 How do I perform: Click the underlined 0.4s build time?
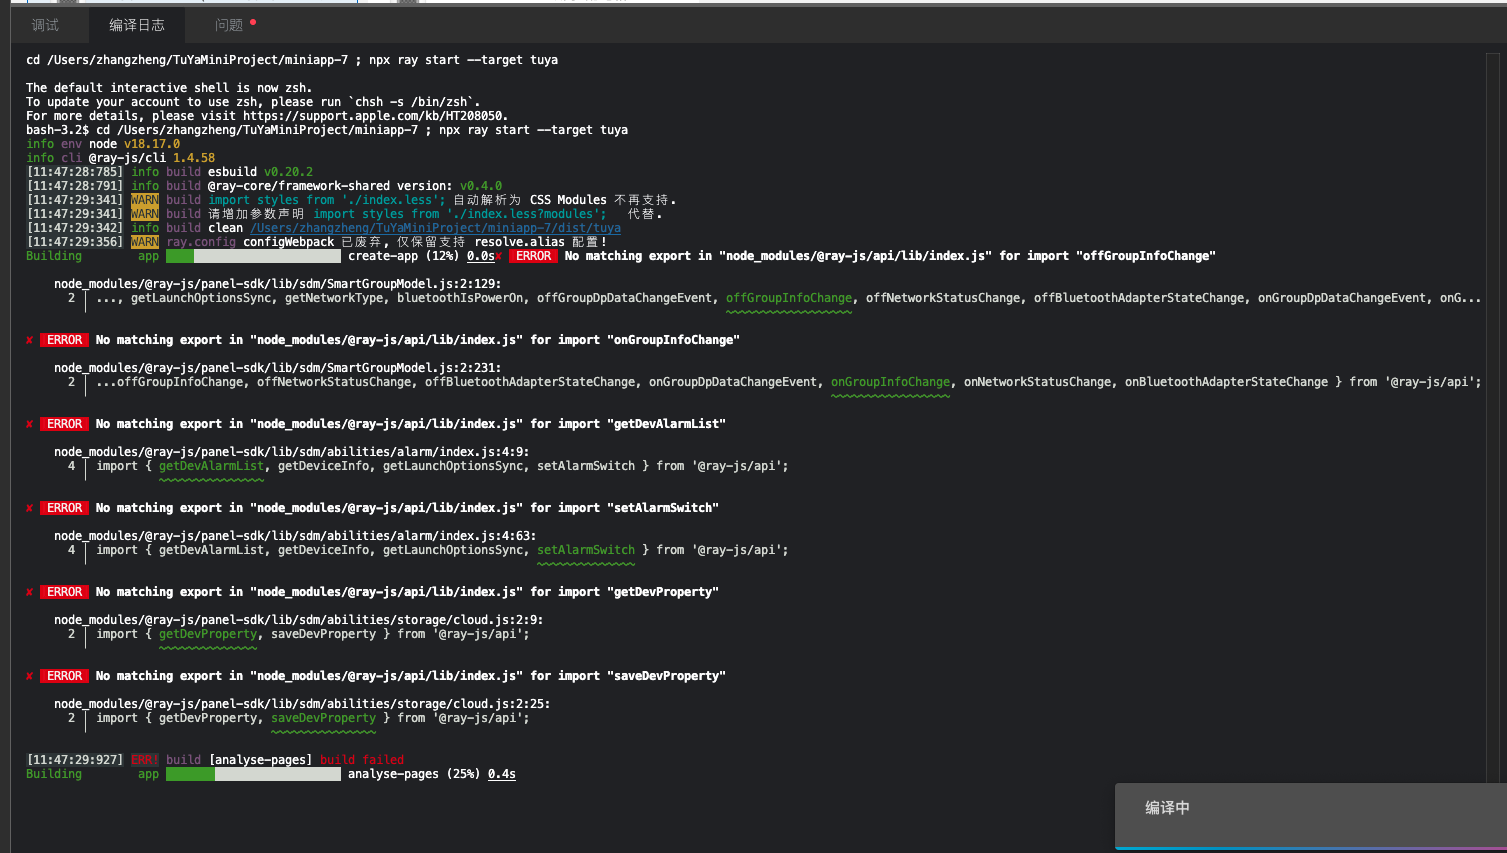click(502, 774)
